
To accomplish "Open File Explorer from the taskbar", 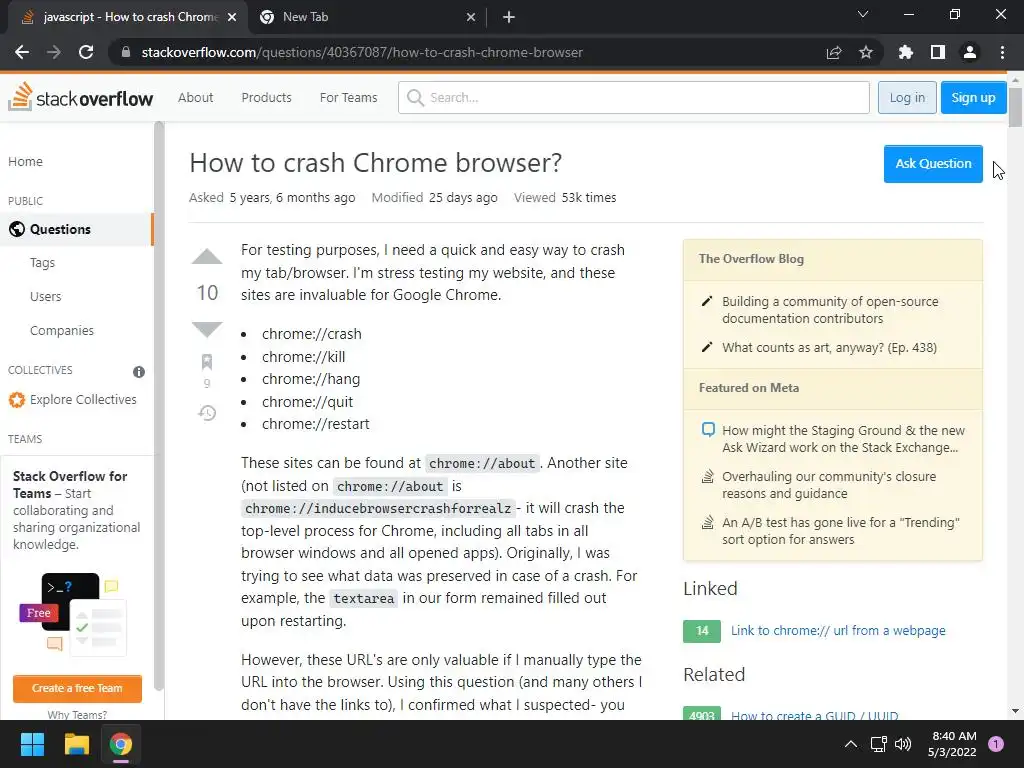I will (x=76, y=744).
